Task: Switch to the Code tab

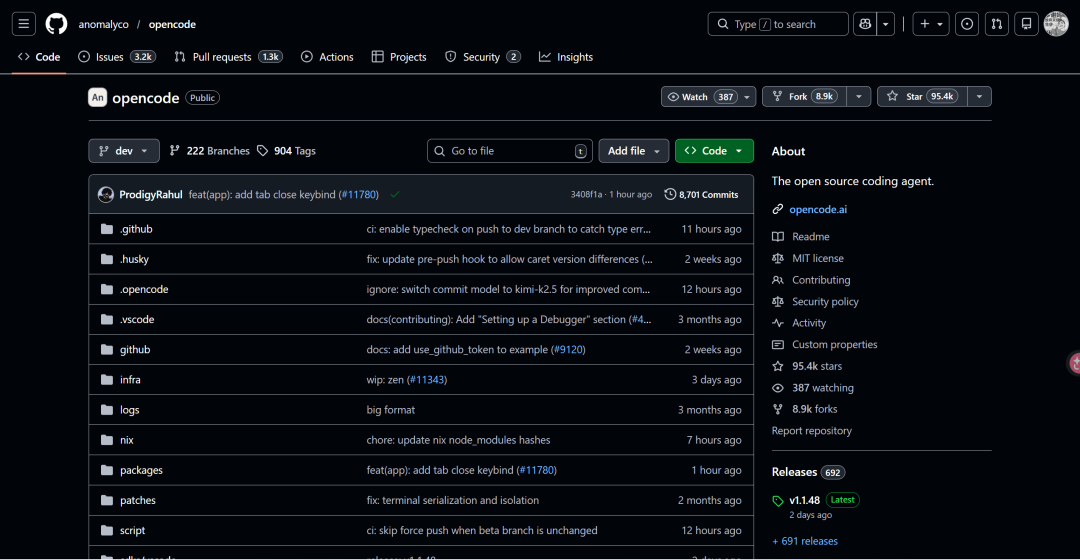Action: pos(39,57)
